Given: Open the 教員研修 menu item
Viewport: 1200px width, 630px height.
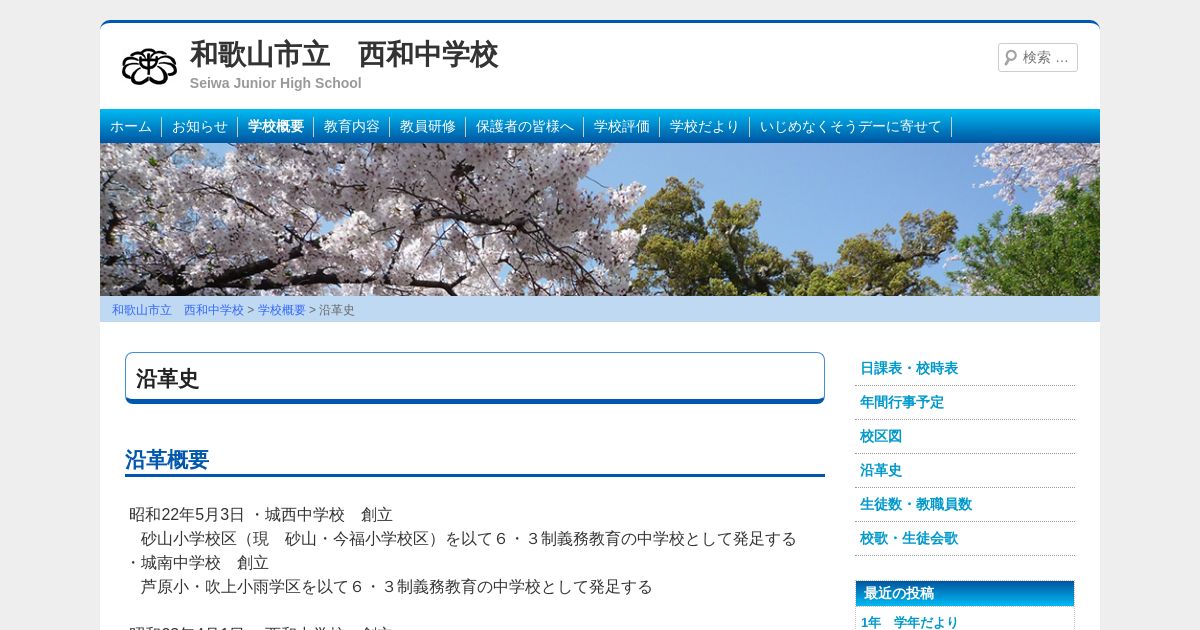Looking at the screenshot, I should [428, 126].
